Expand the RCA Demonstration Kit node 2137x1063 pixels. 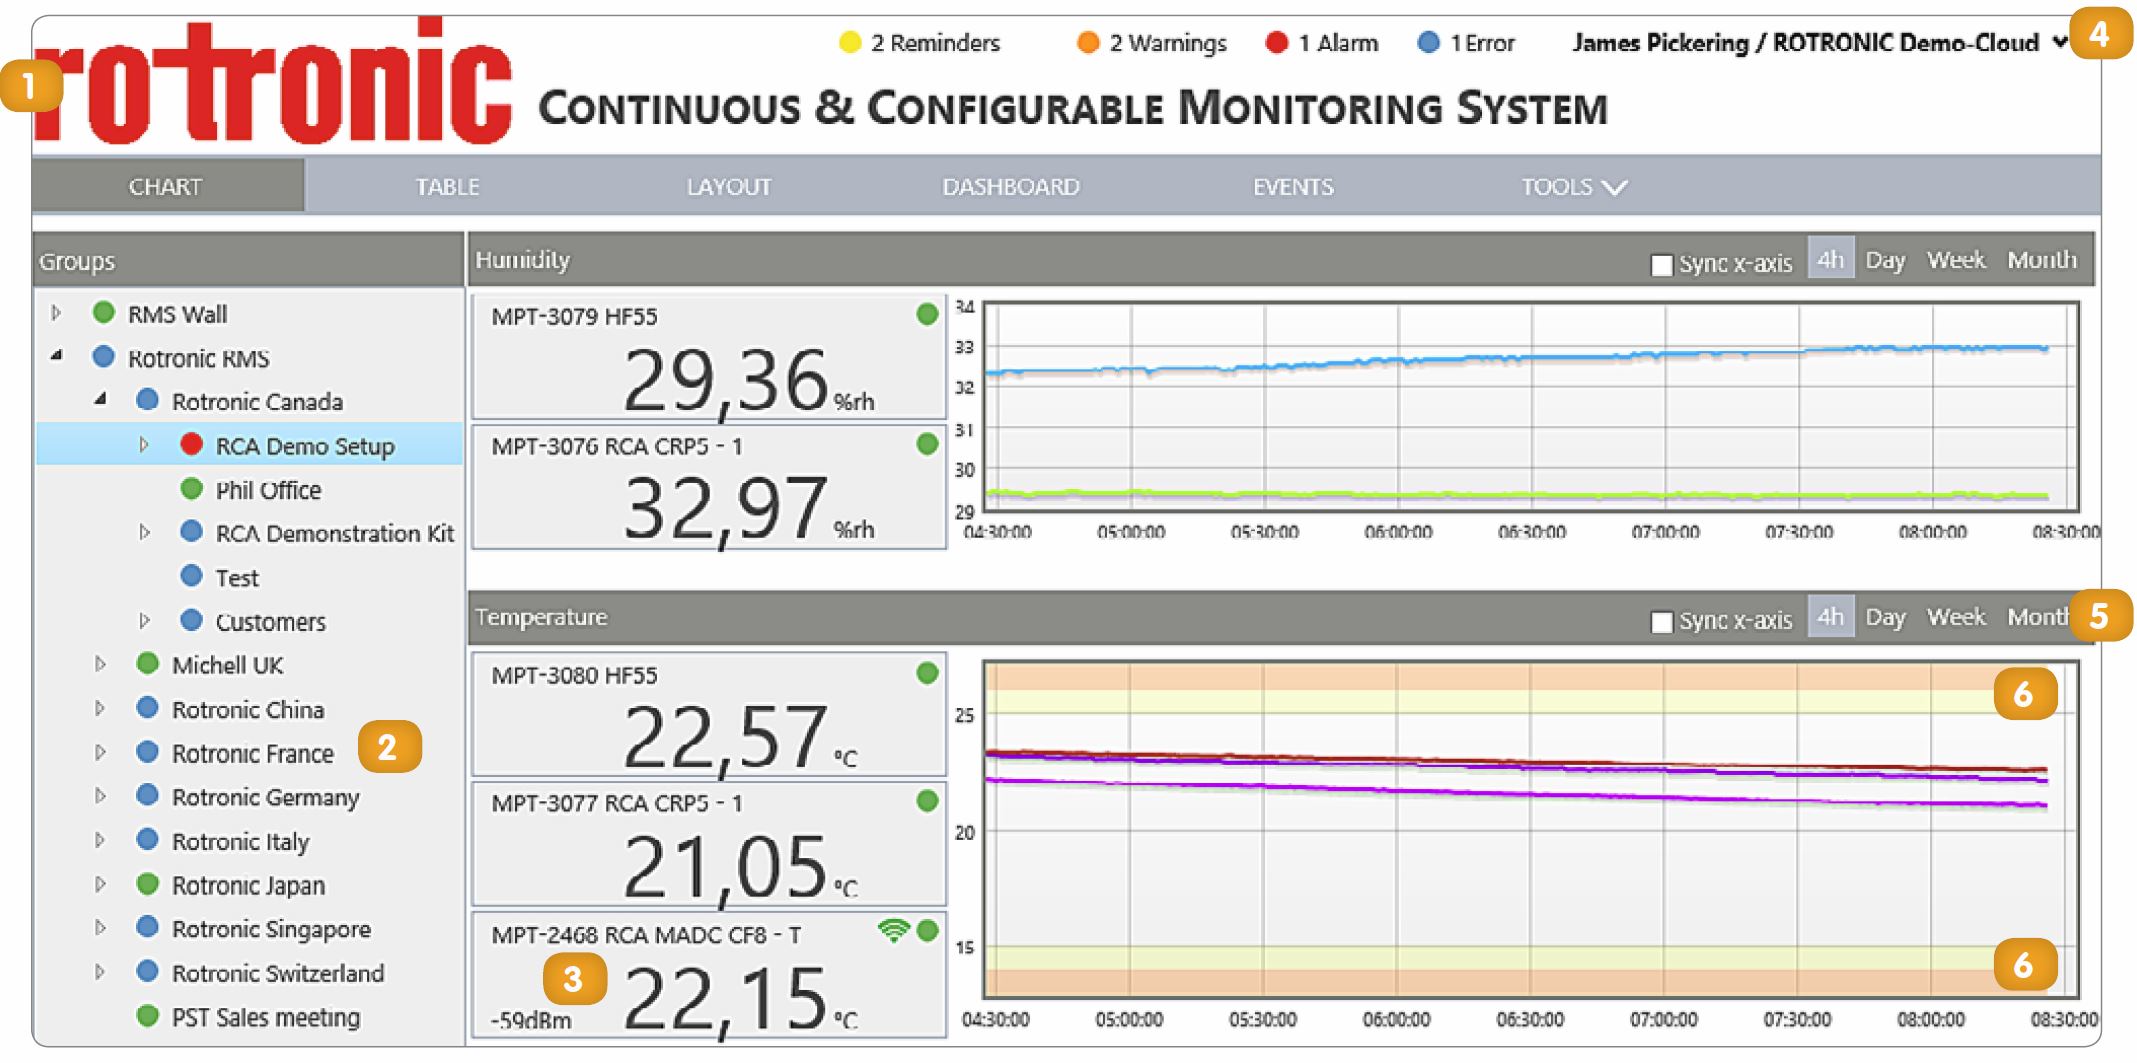[144, 532]
